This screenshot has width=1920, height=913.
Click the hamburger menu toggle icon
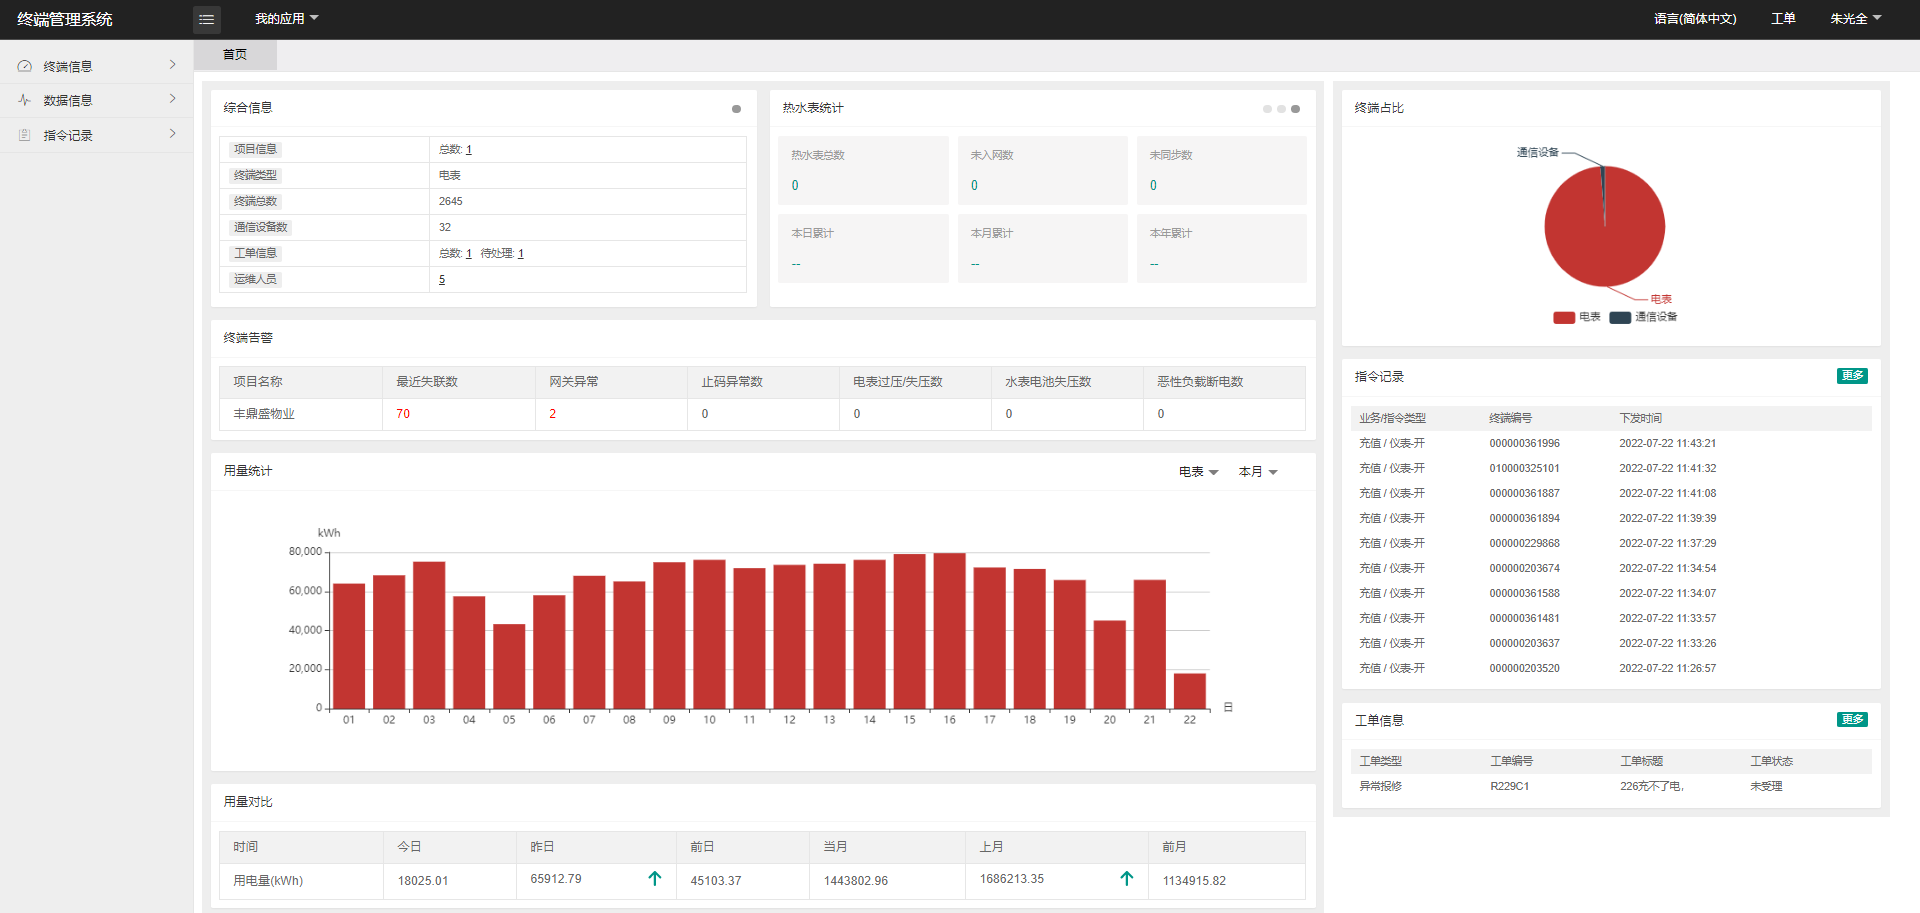tap(206, 19)
